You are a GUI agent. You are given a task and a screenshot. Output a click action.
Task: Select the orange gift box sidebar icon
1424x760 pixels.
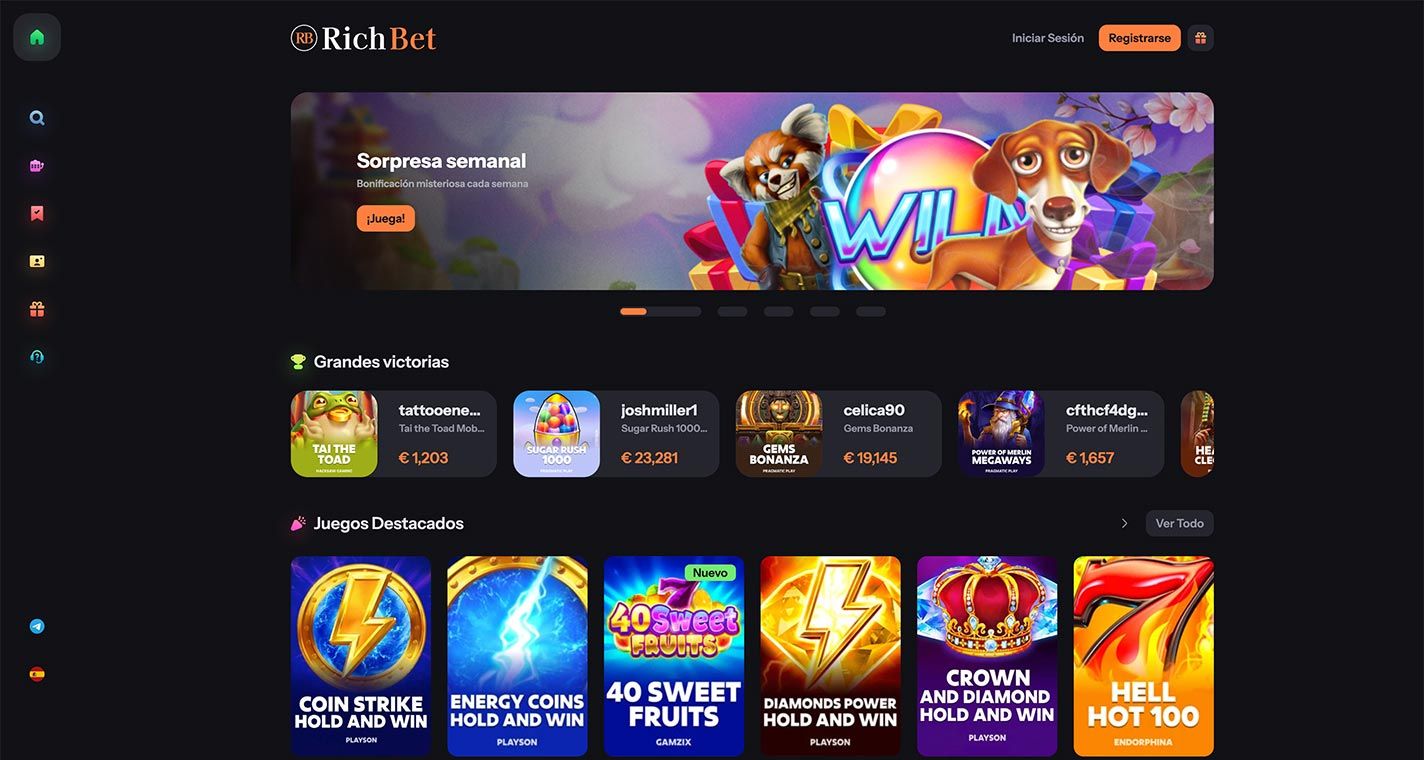(x=37, y=309)
